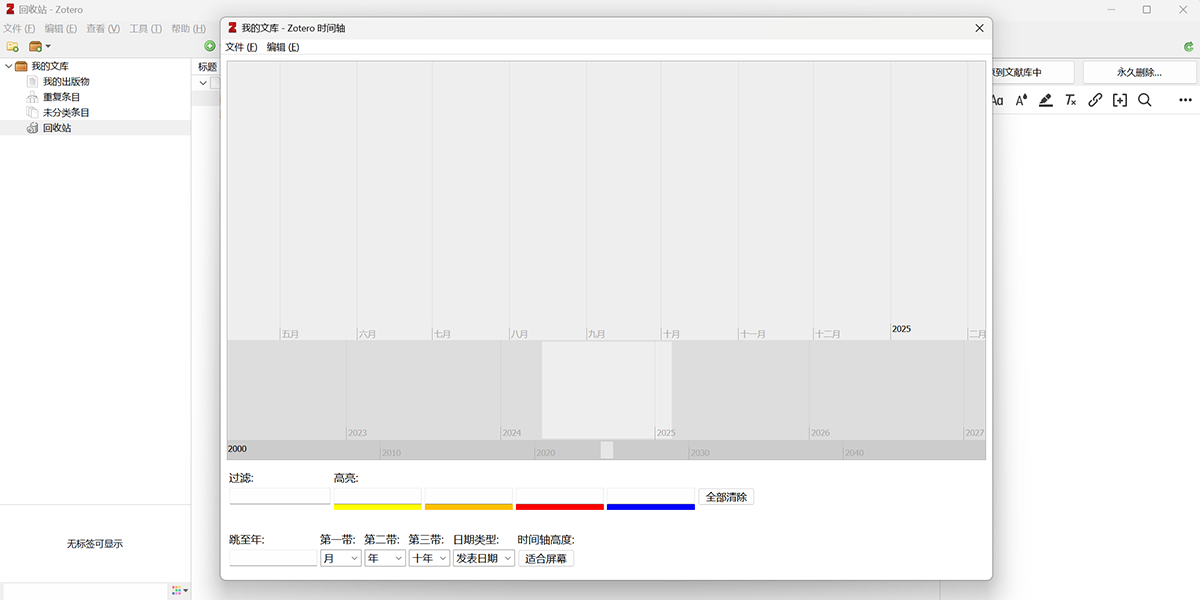Click the green add item icon
The height and width of the screenshot is (600, 1200).
[210, 46]
